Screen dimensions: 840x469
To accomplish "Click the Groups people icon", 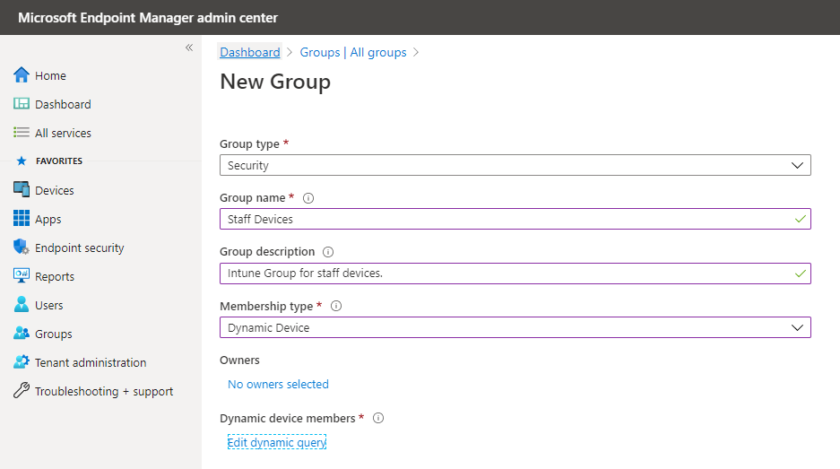I will (21, 333).
